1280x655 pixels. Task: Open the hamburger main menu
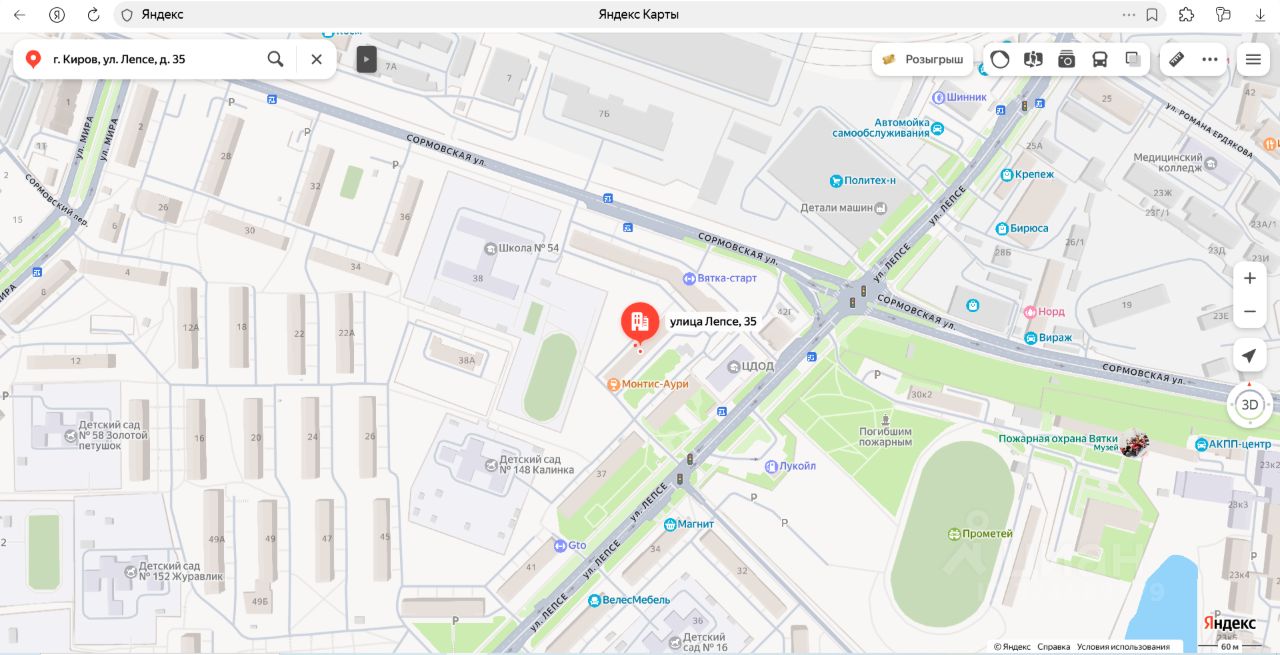click(1253, 59)
